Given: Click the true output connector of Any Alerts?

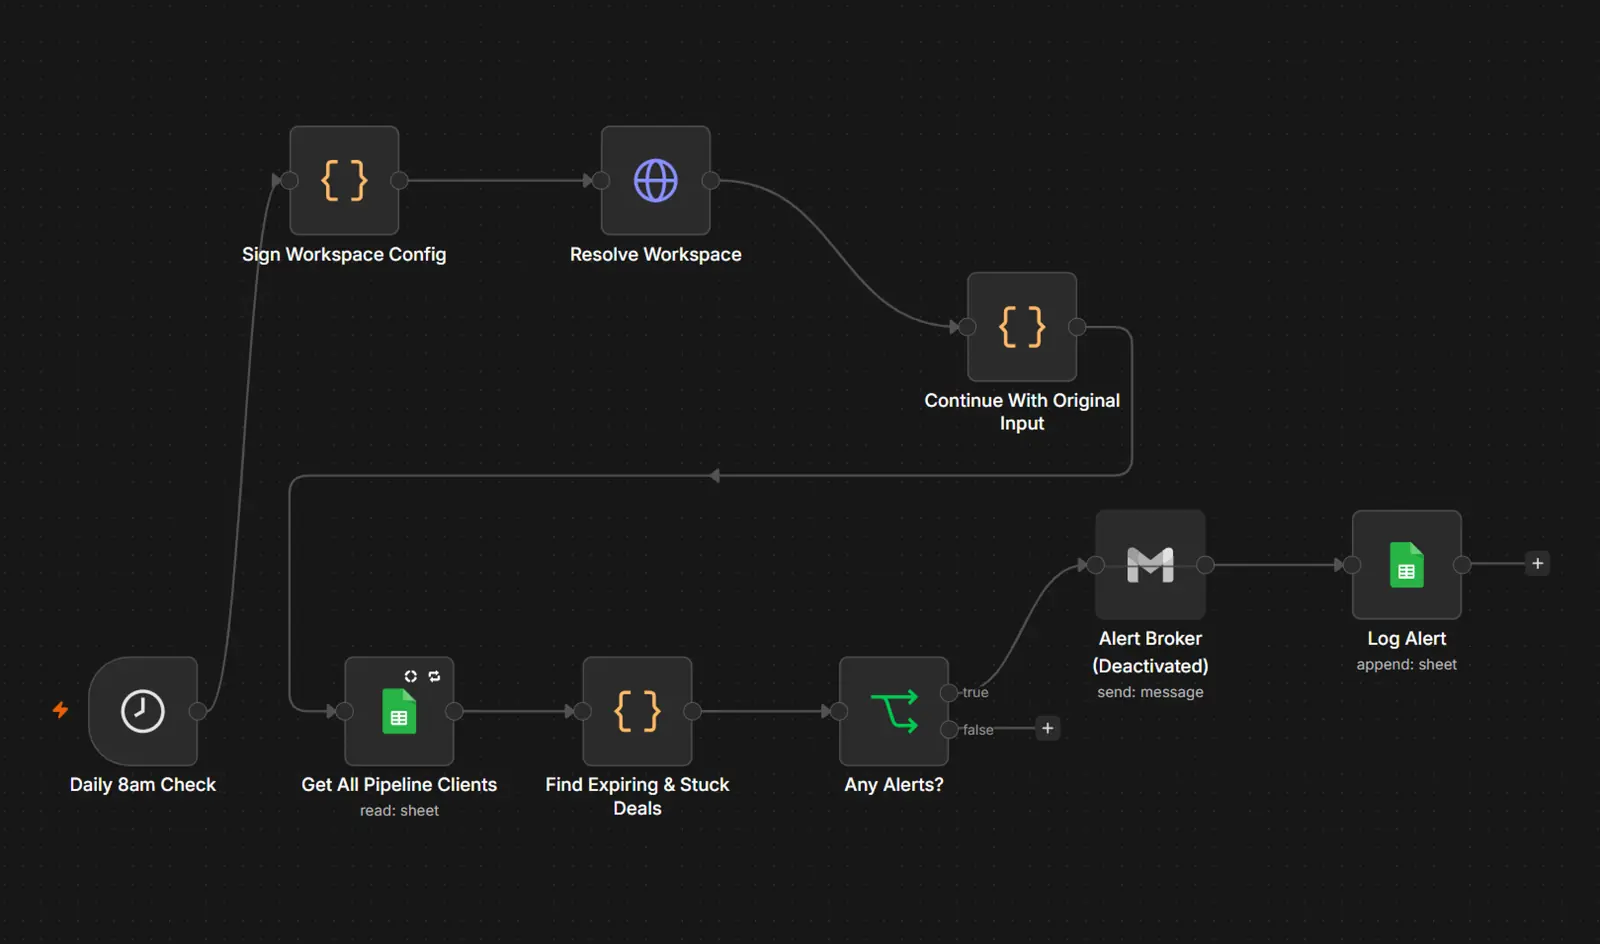Looking at the screenshot, I should (949, 692).
